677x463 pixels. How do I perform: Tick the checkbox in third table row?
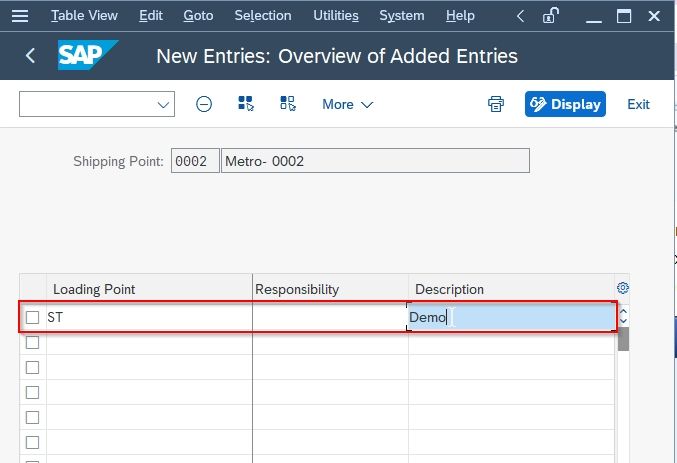32,368
